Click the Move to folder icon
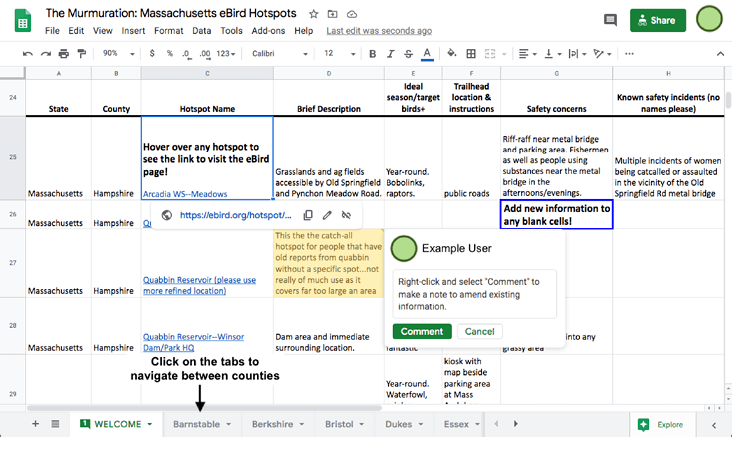The height and width of the screenshot is (450, 732). coord(332,14)
